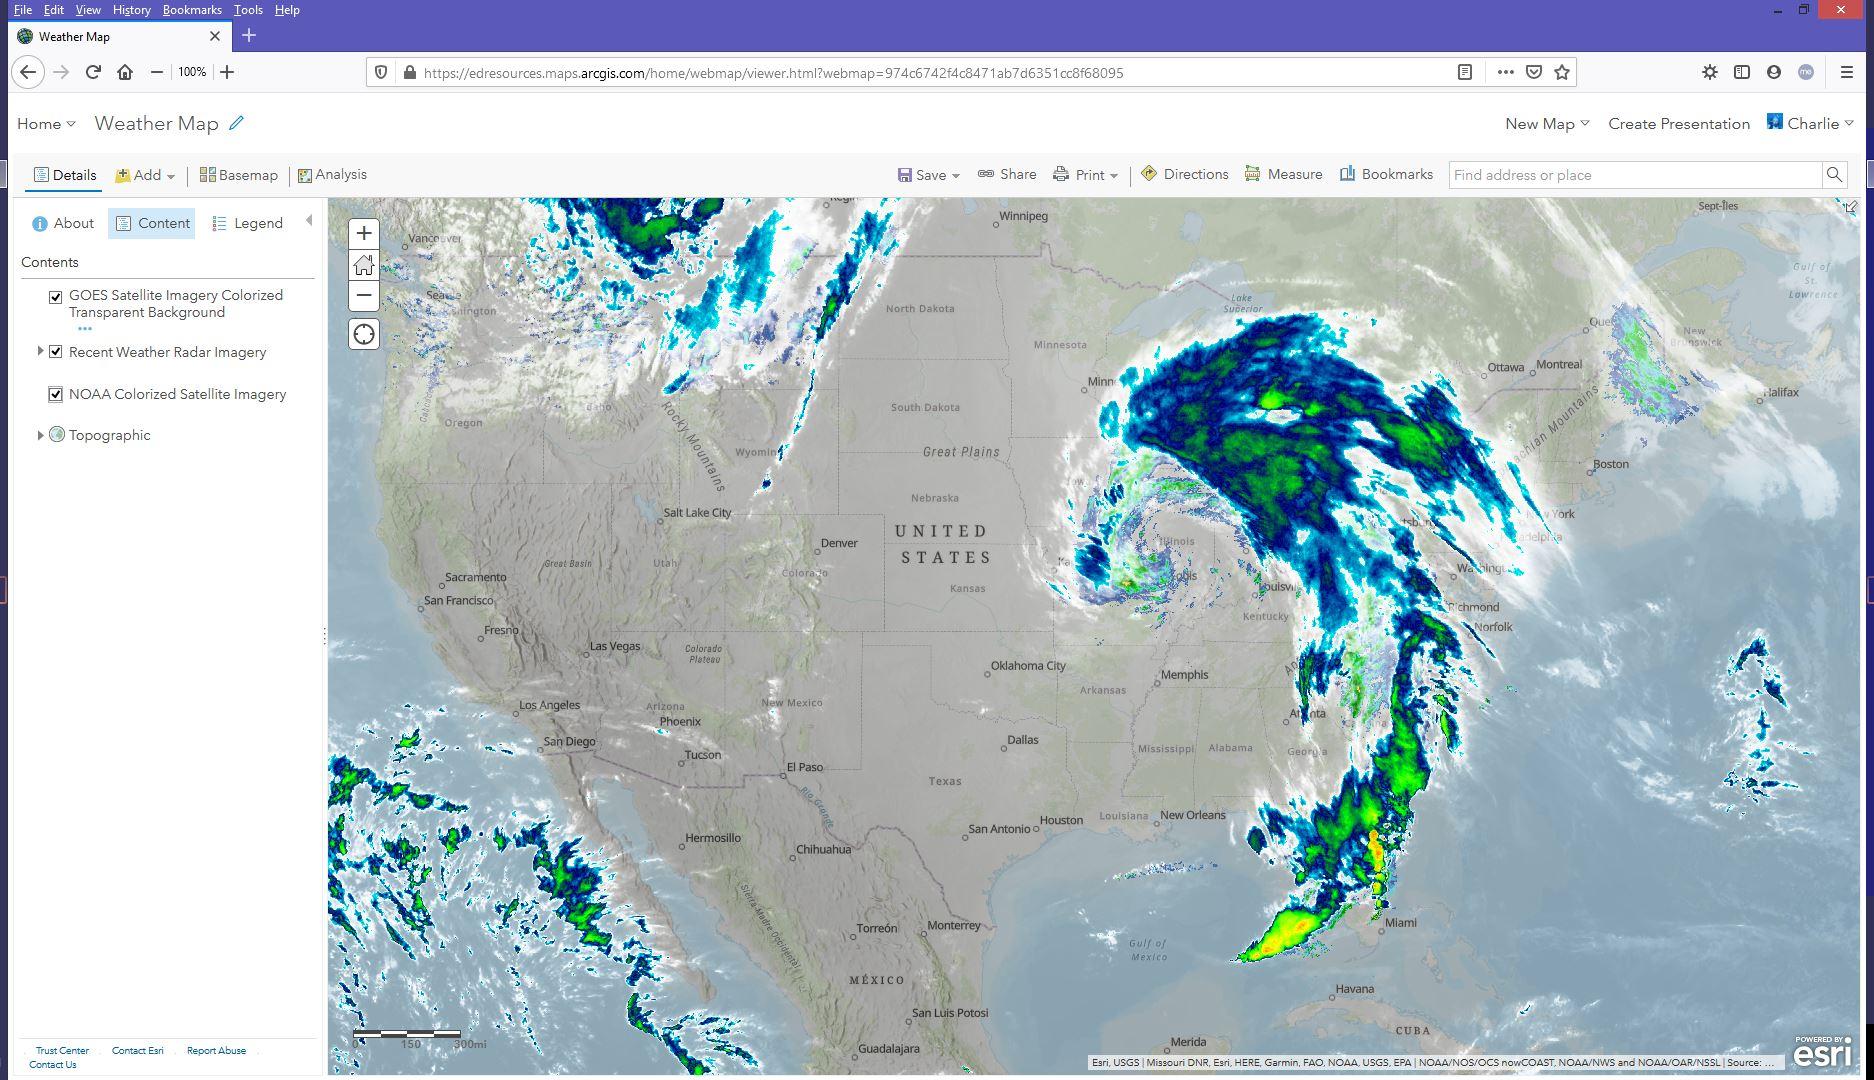Switch to the About tab
1874x1080 pixels.
[x=63, y=223]
